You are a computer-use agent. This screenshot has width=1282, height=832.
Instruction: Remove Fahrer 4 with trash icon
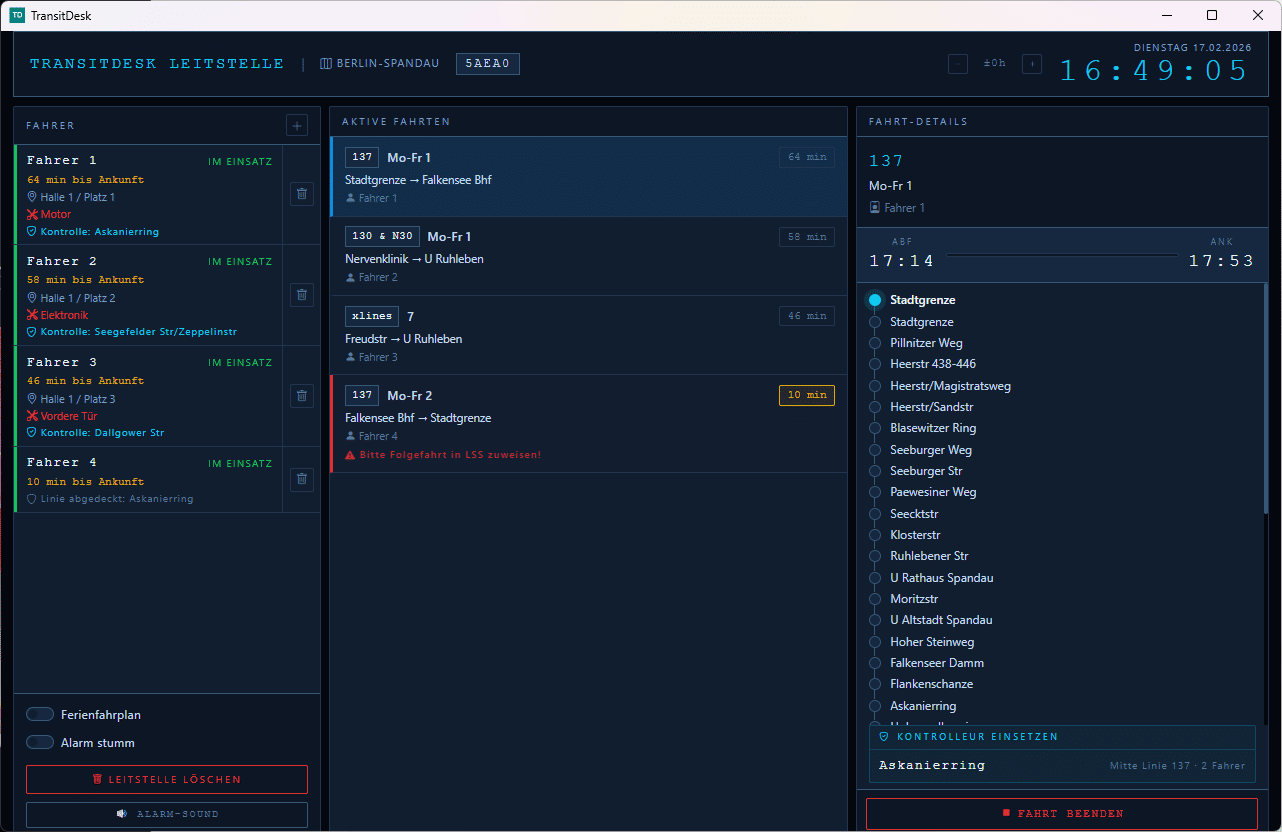pyautogui.click(x=302, y=480)
